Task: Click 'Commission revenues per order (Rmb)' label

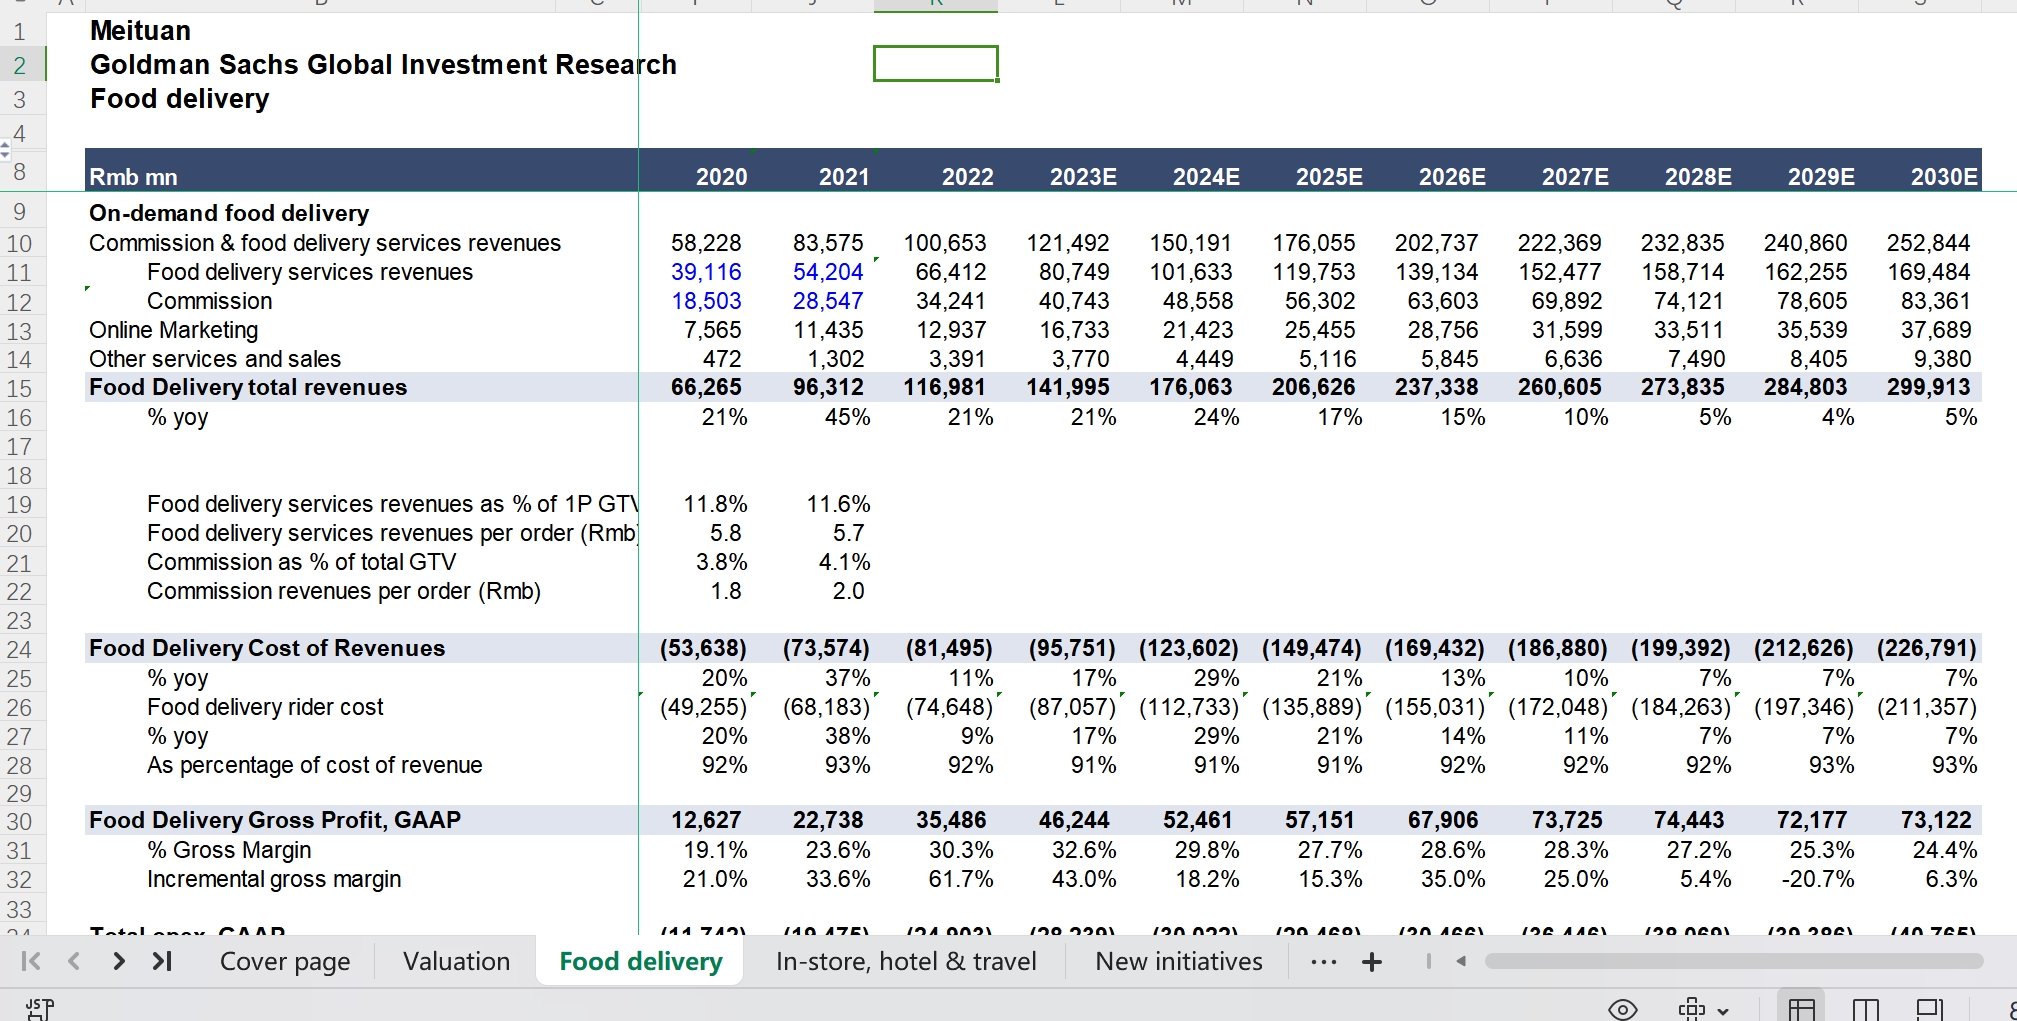Action: (344, 591)
